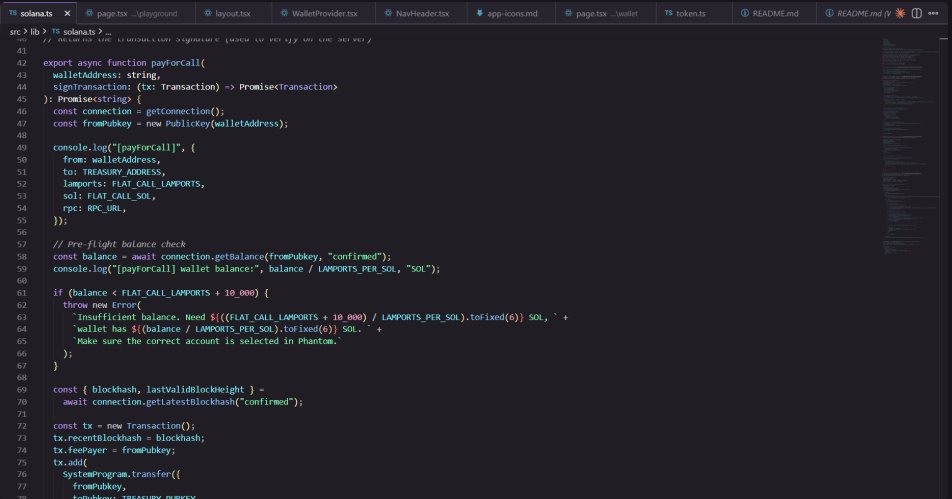The height and width of the screenshot is (499, 952).
Task: Click RPC_URL on line 54
Action: click(x=104, y=208)
